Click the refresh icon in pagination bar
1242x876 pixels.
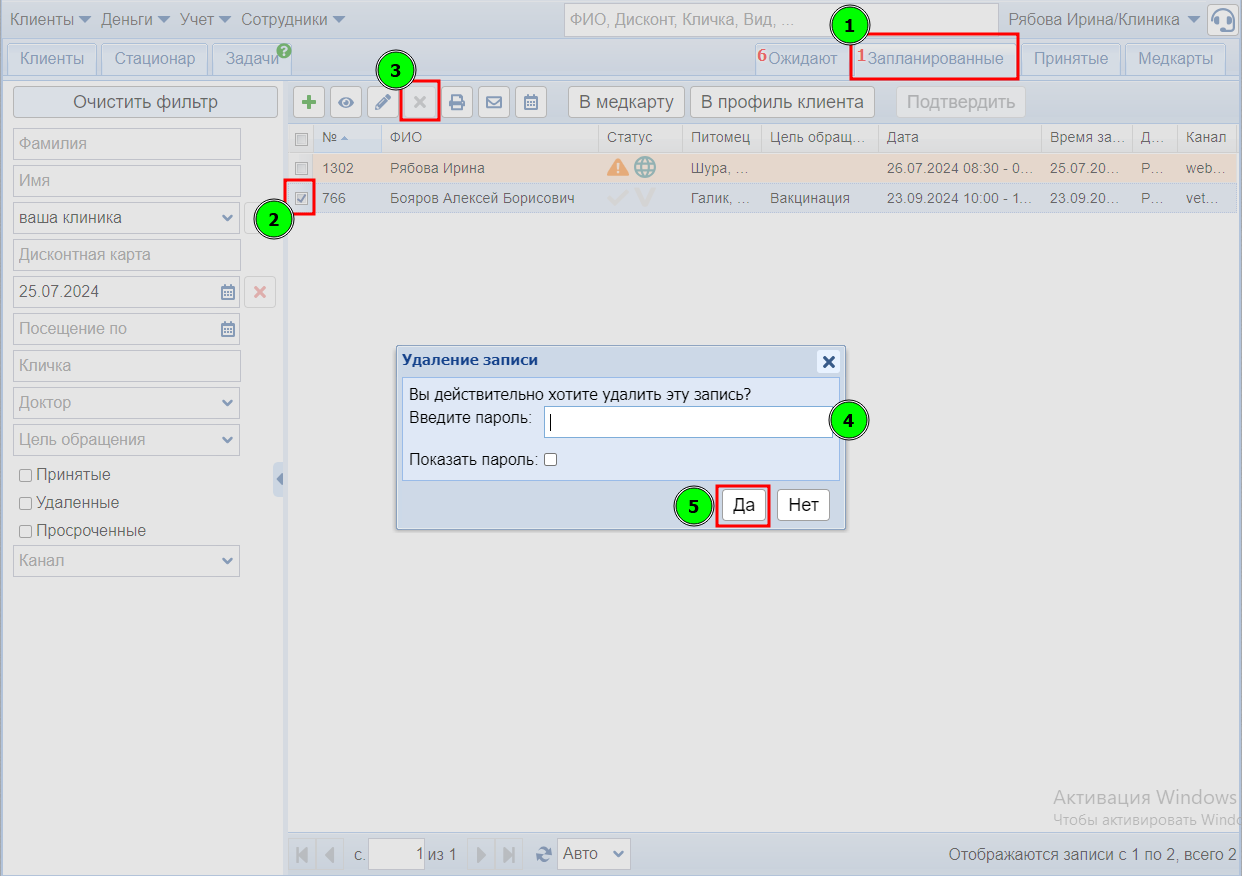pos(544,854)
